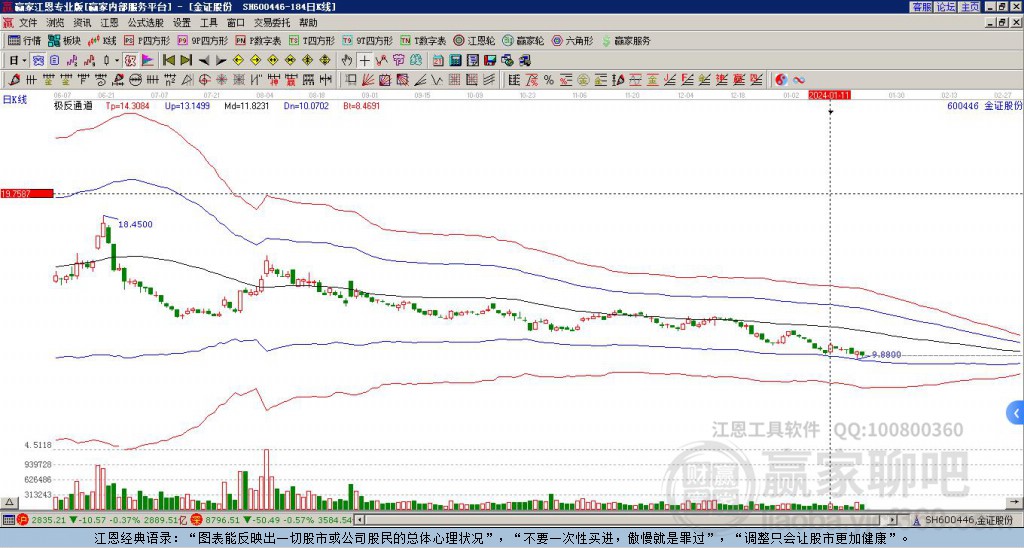This screenshot has width=1024, height=548.
Task: Click the black left arrow icon
Action: (x=204, y=61)
